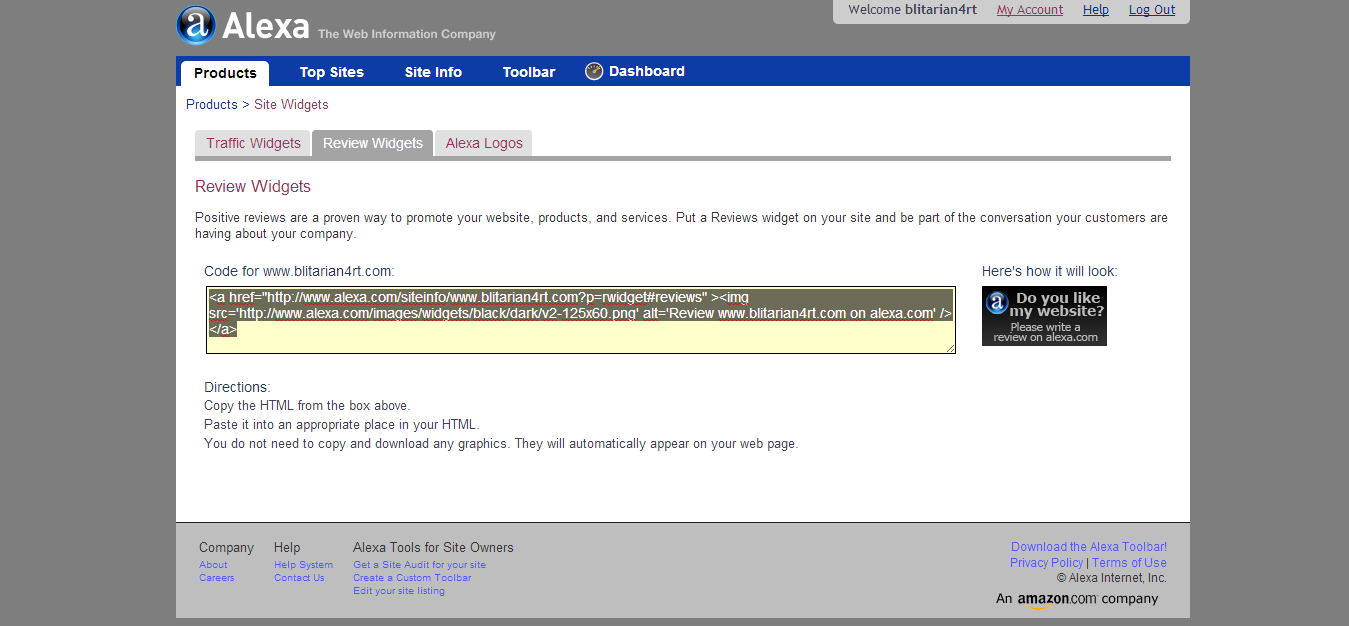
Task: Click the code box resize handle
Action: click(x=950, y=348)
